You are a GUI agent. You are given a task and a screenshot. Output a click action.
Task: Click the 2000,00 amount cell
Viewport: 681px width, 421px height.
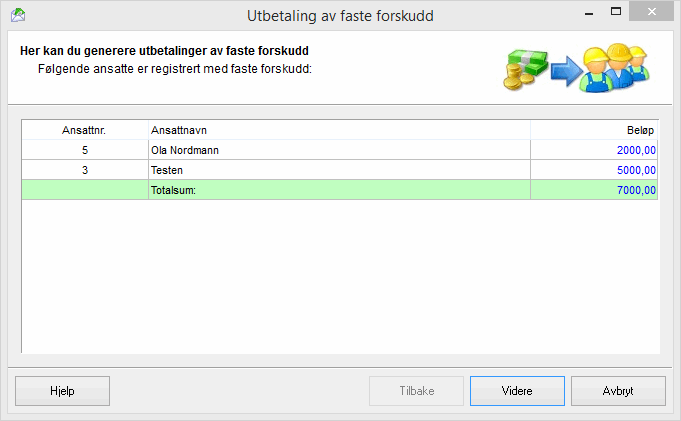[x=594, y=151]
